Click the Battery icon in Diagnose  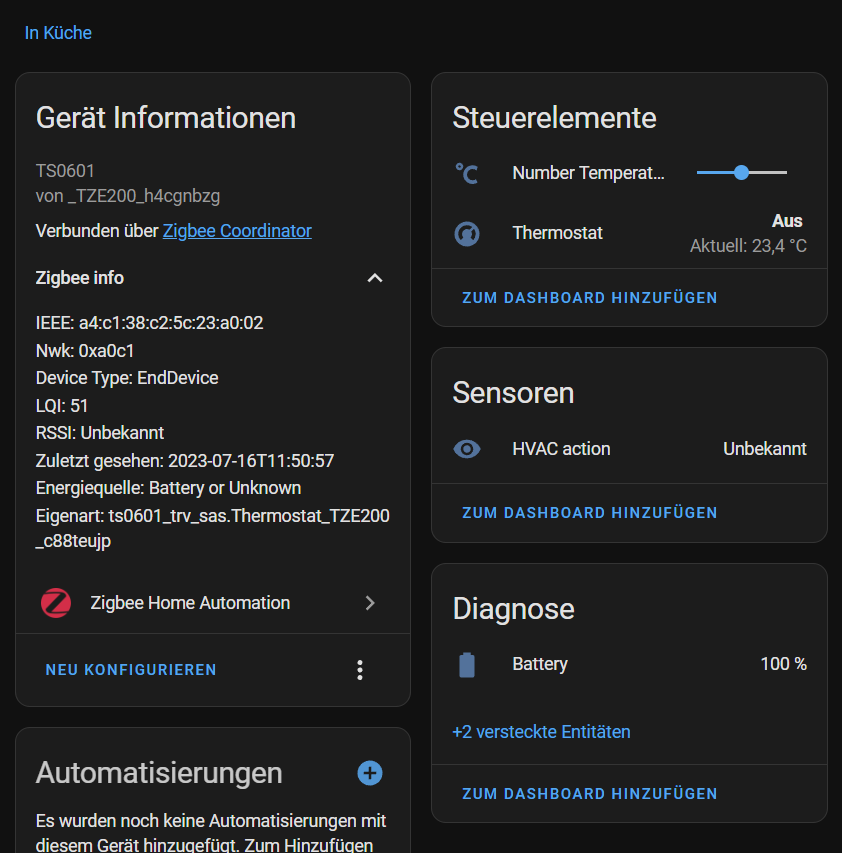466,663
